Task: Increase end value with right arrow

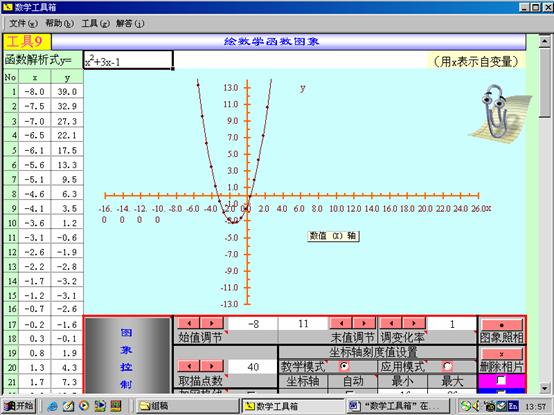Action: coord(364,323)
